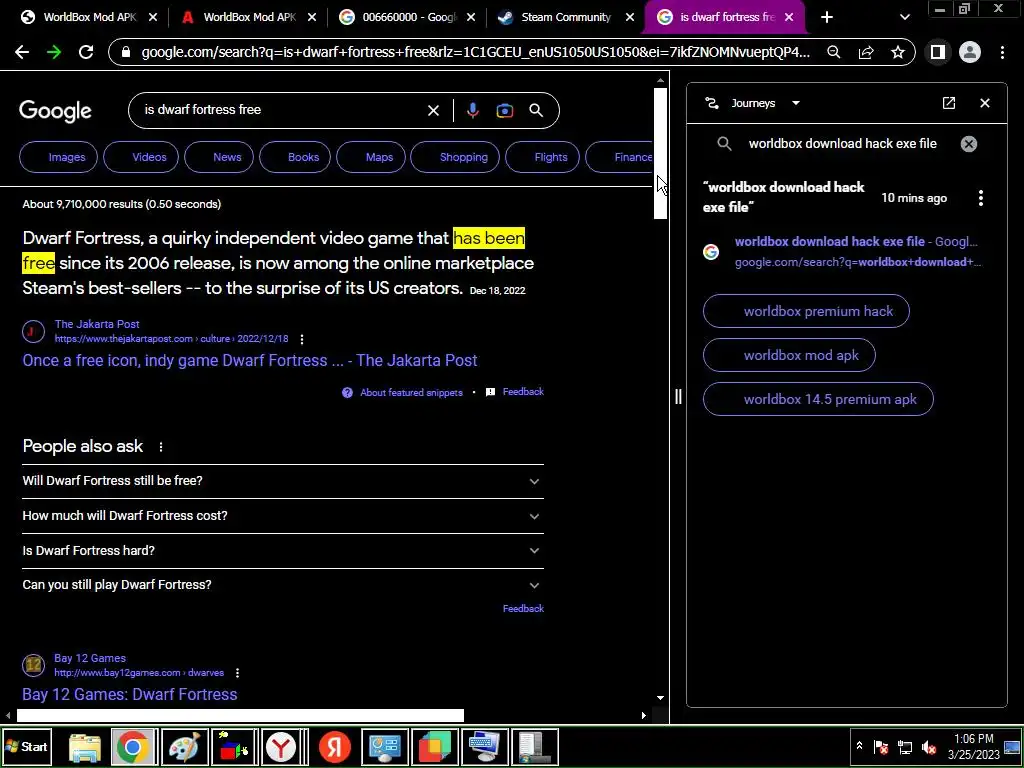
Task: Go back to previous page
Action: point(22,52)
